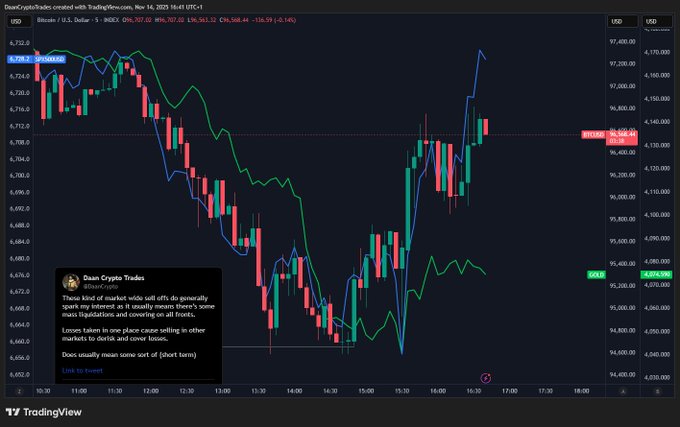Screen dimensions: 680x427
Task: Click the 4,100.000 label on the gold axis
Action: 657,215
